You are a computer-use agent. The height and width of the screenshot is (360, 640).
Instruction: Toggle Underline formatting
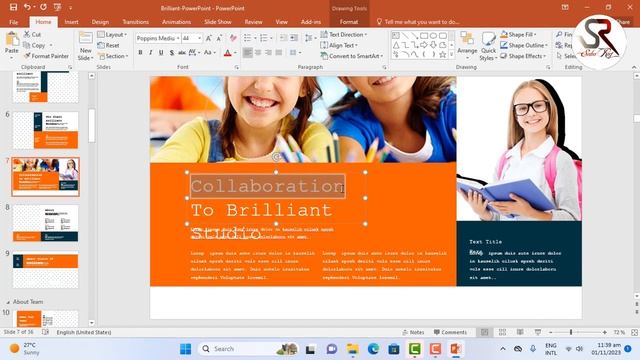[161, 53]
